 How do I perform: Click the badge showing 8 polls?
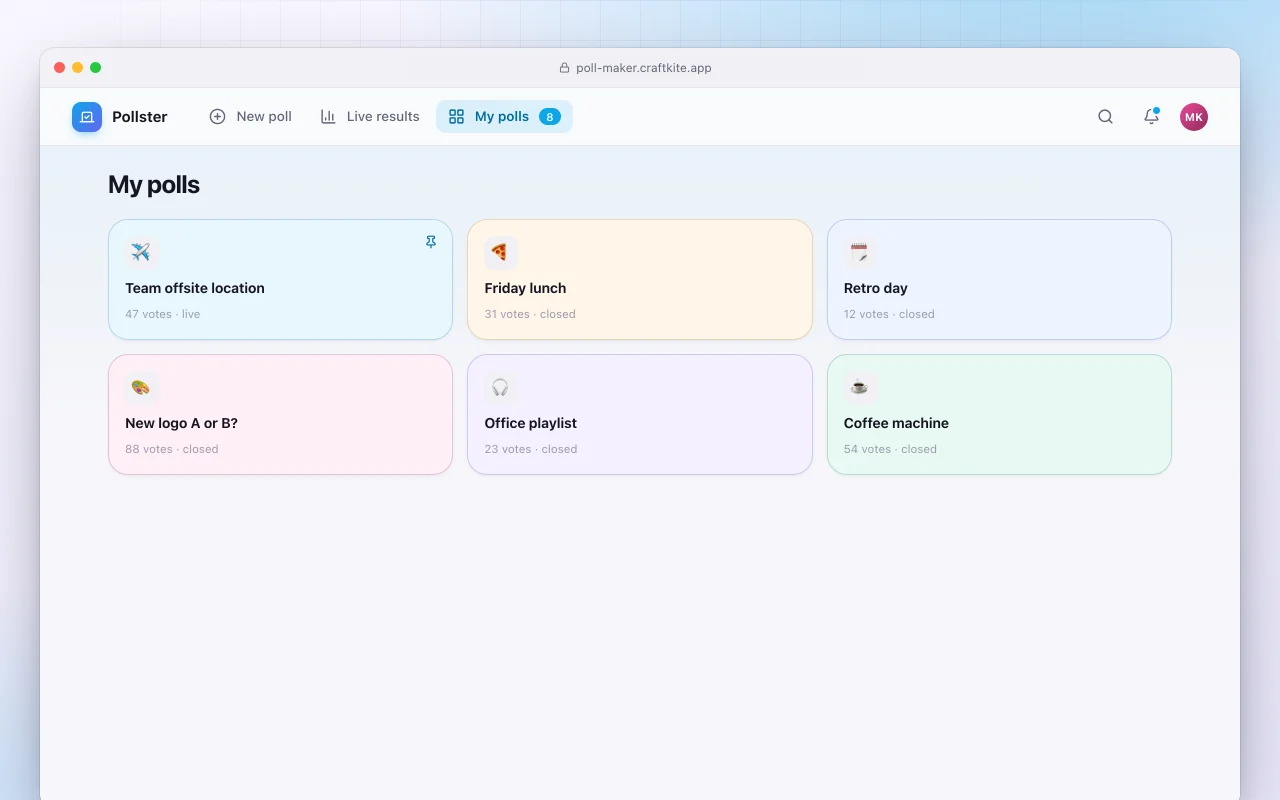(x=550, y=117)
